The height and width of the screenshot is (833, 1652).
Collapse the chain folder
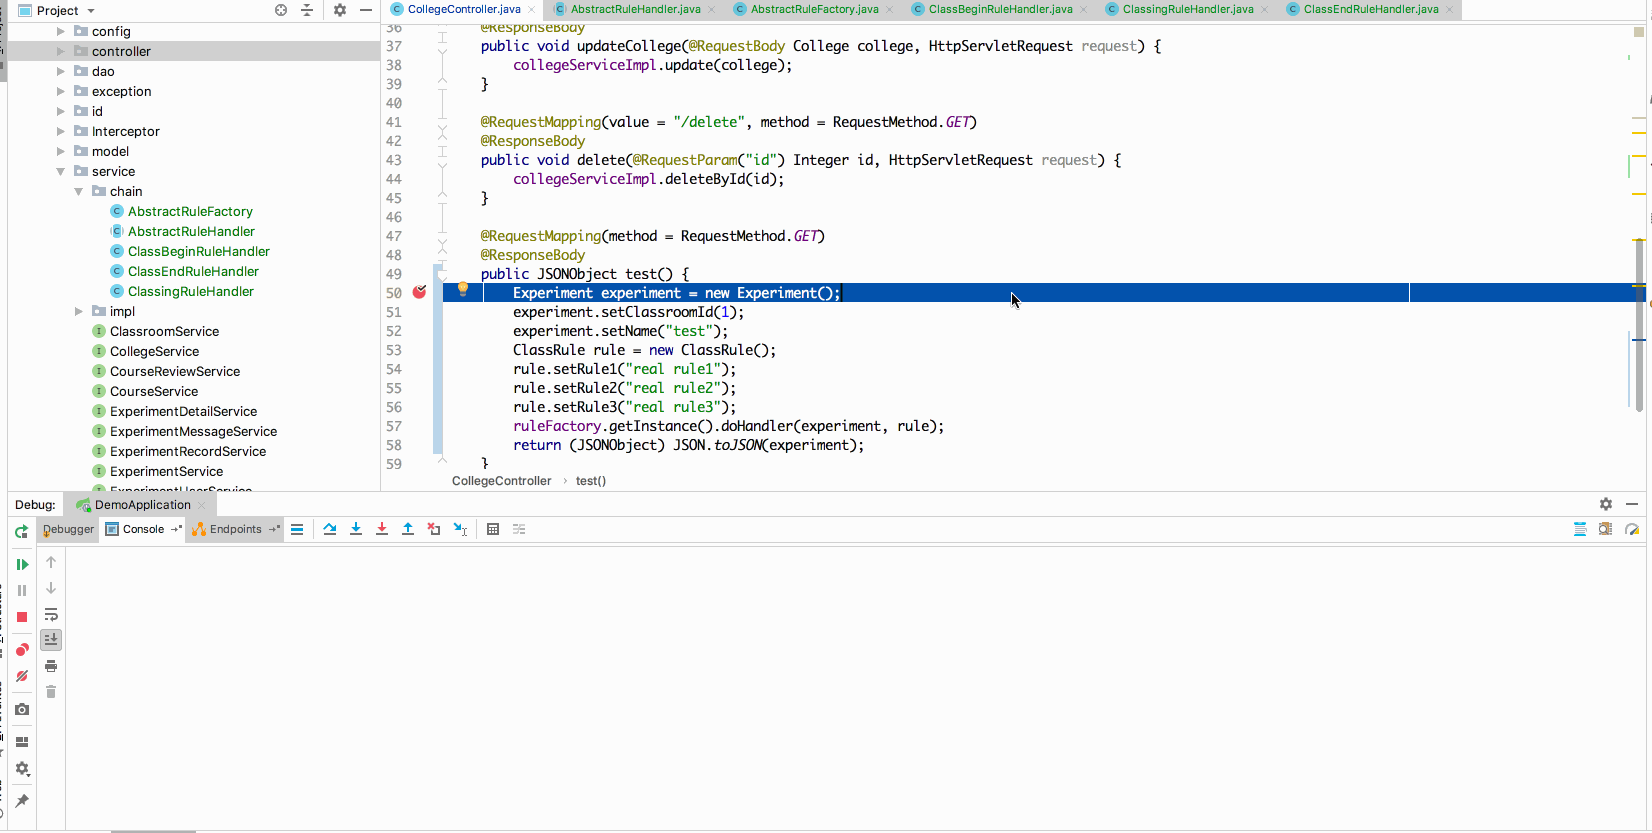[x=79, y=191]
